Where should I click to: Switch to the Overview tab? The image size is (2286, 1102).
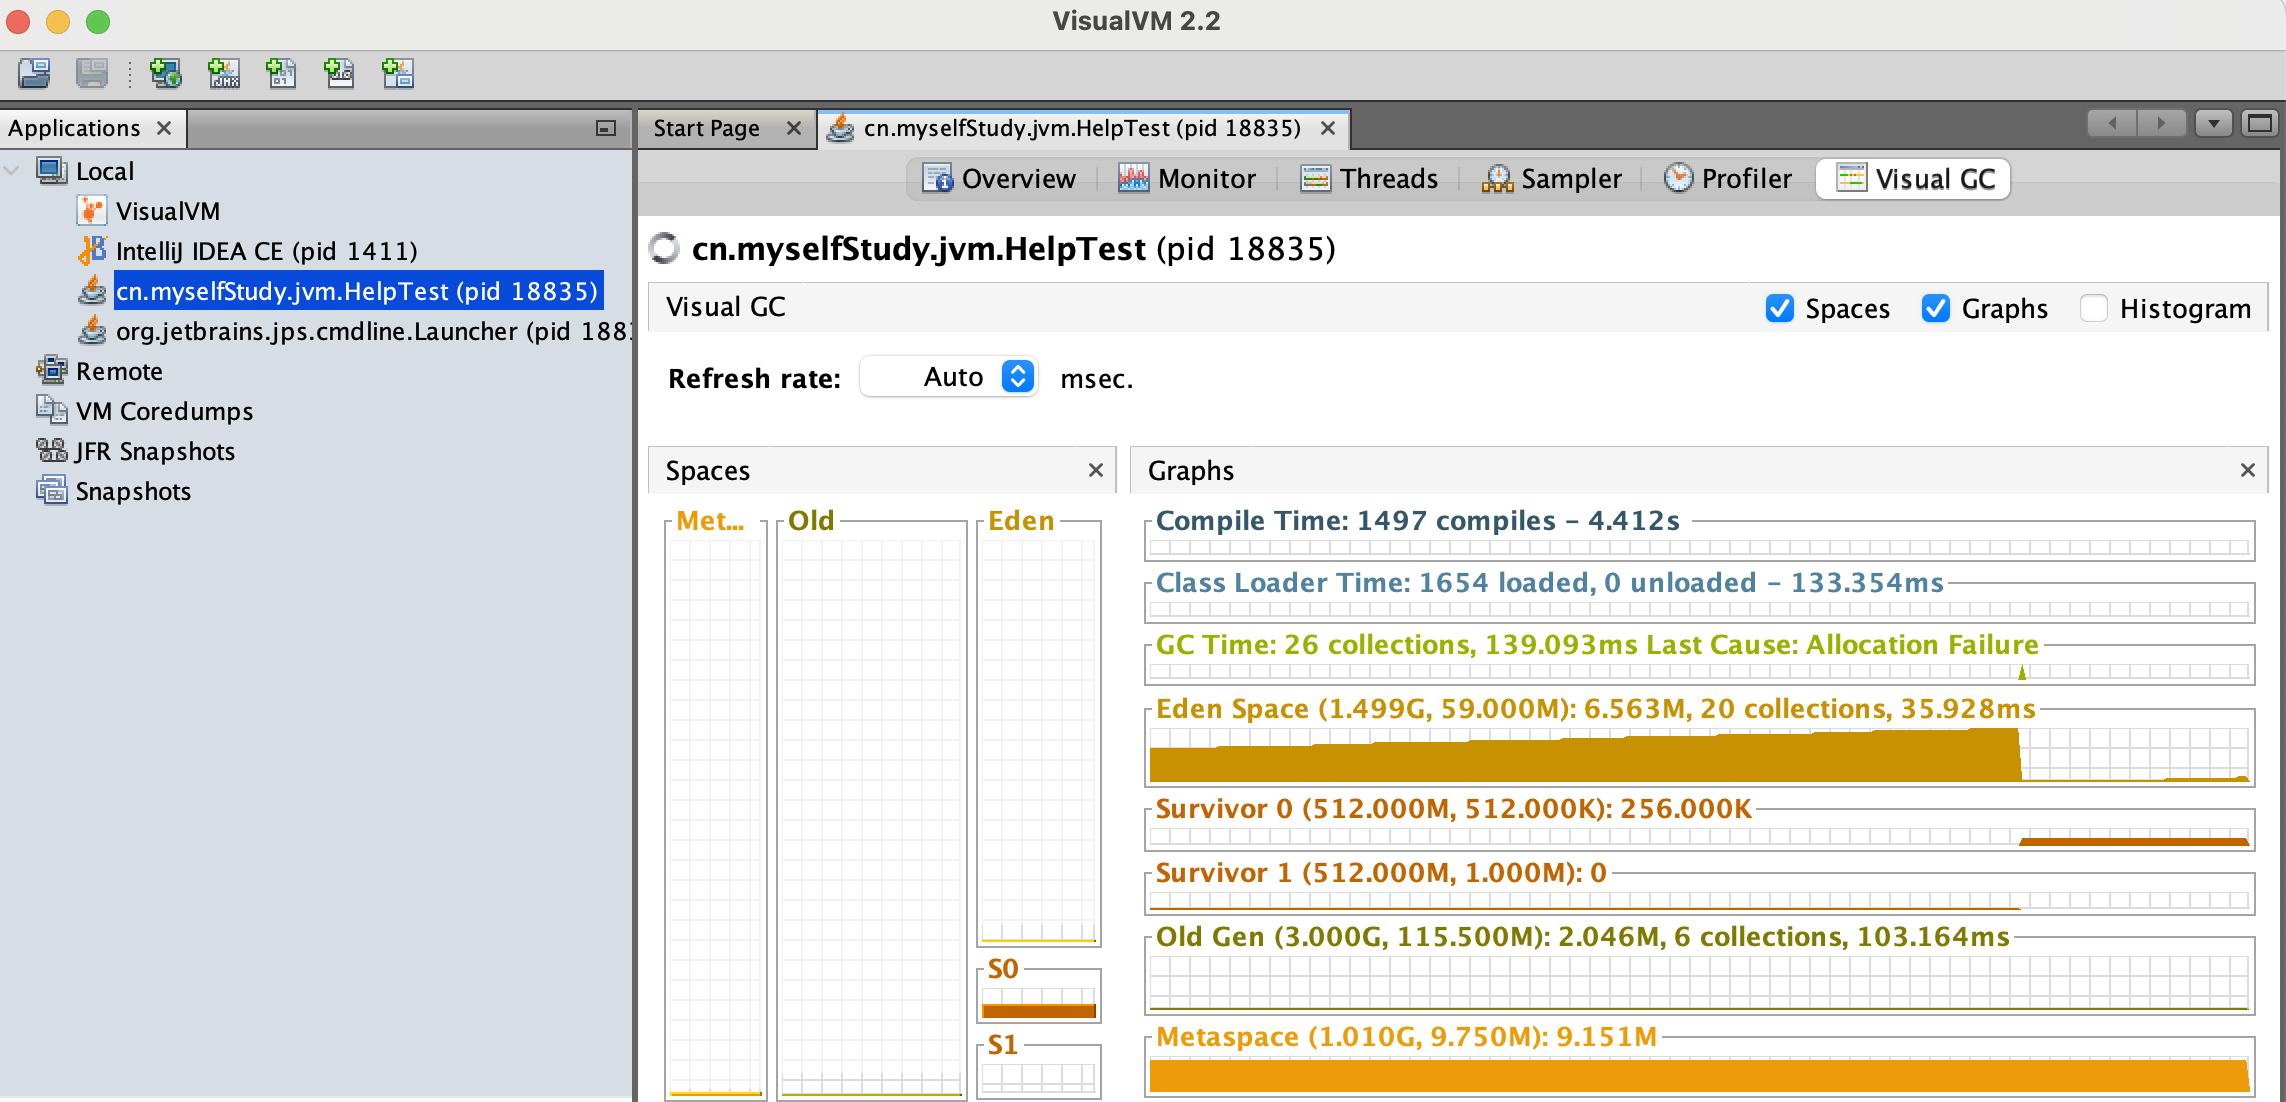tap(998, 179)
